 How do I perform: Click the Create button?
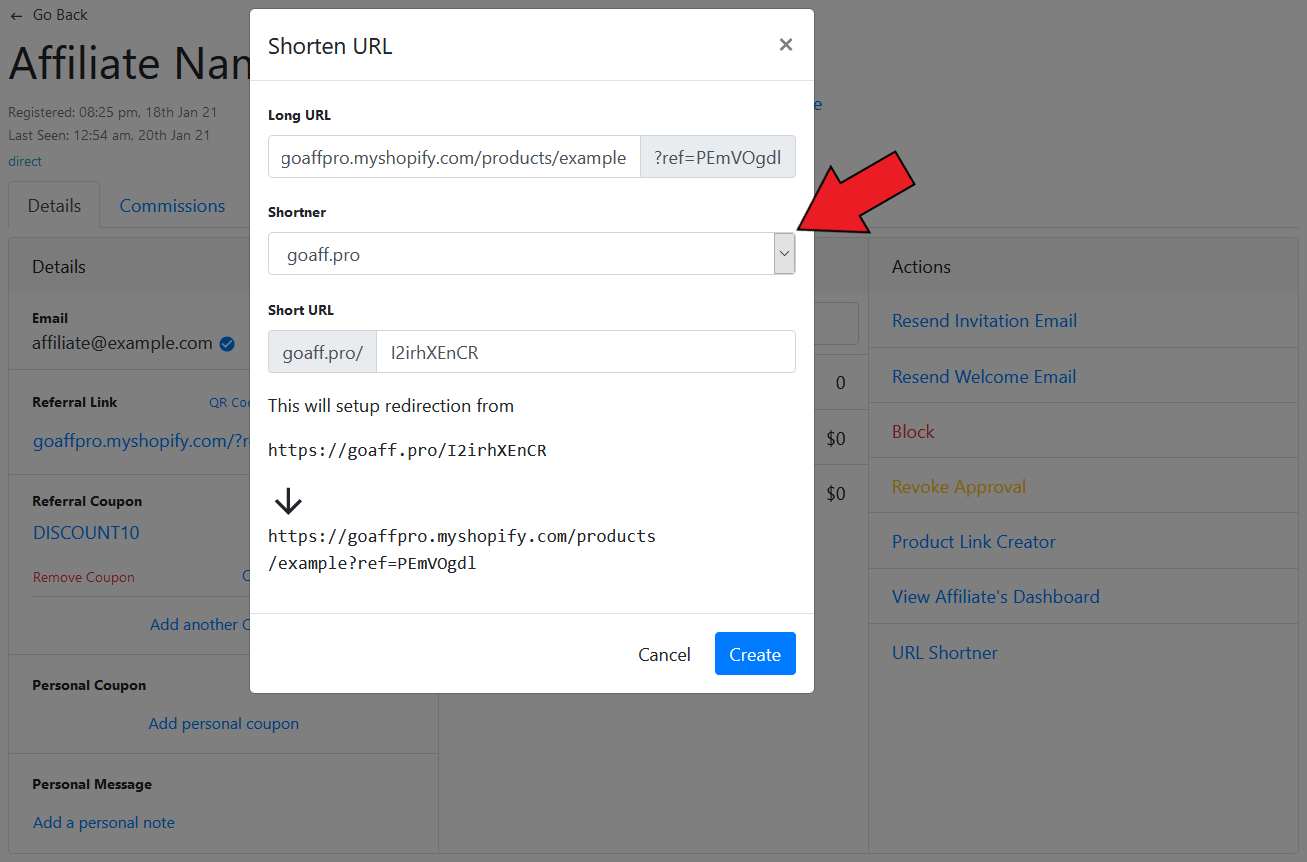(x=755, y=654)
